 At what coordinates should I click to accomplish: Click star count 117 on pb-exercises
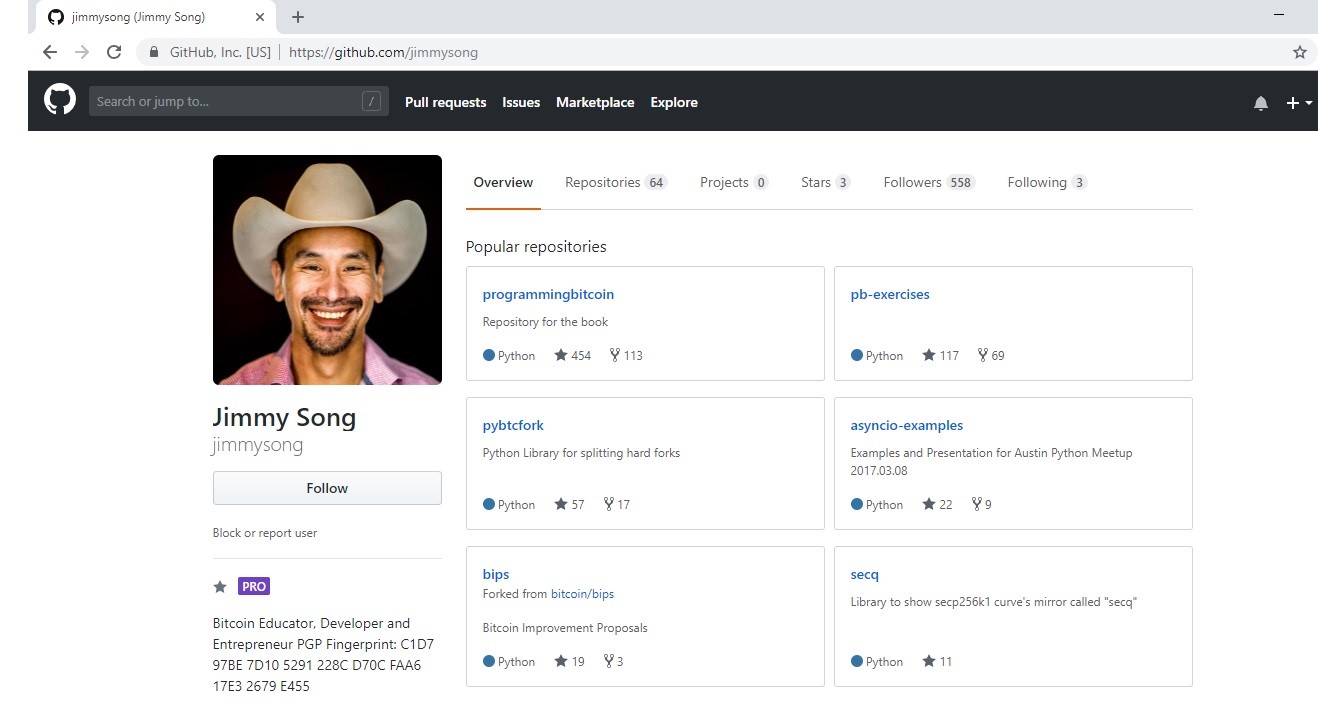[941, 355]
